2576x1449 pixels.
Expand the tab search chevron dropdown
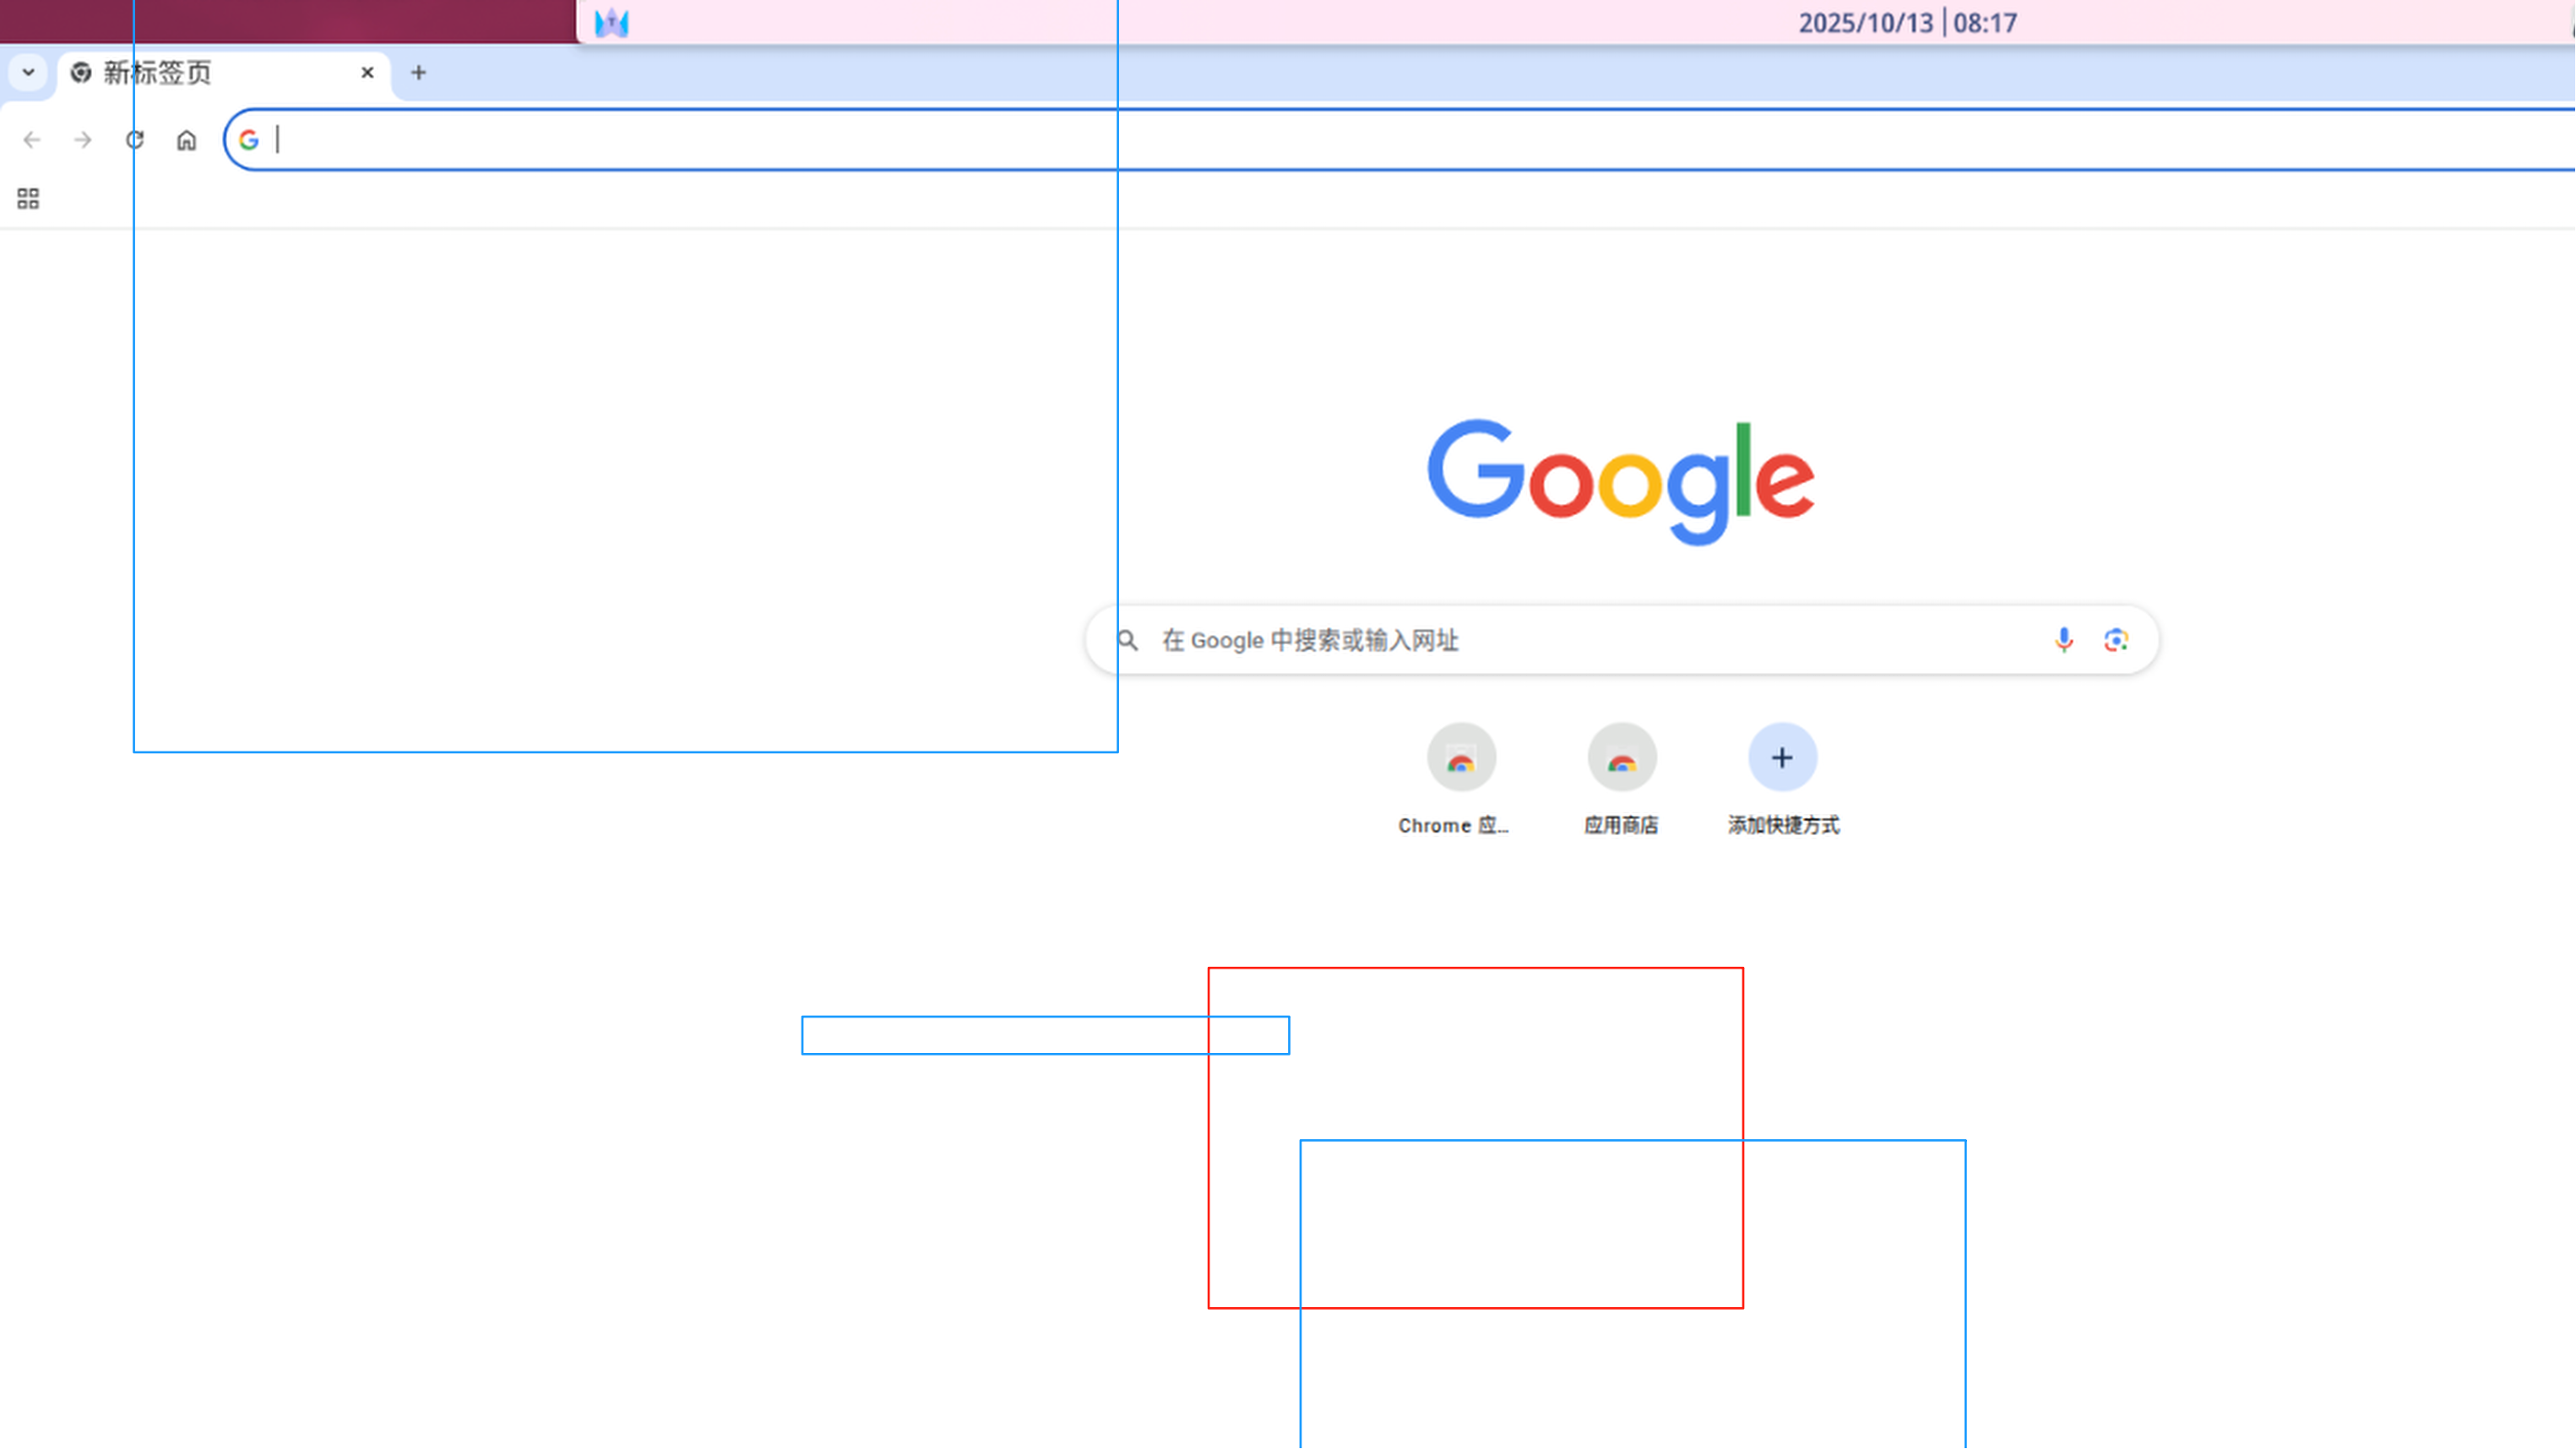28,72
